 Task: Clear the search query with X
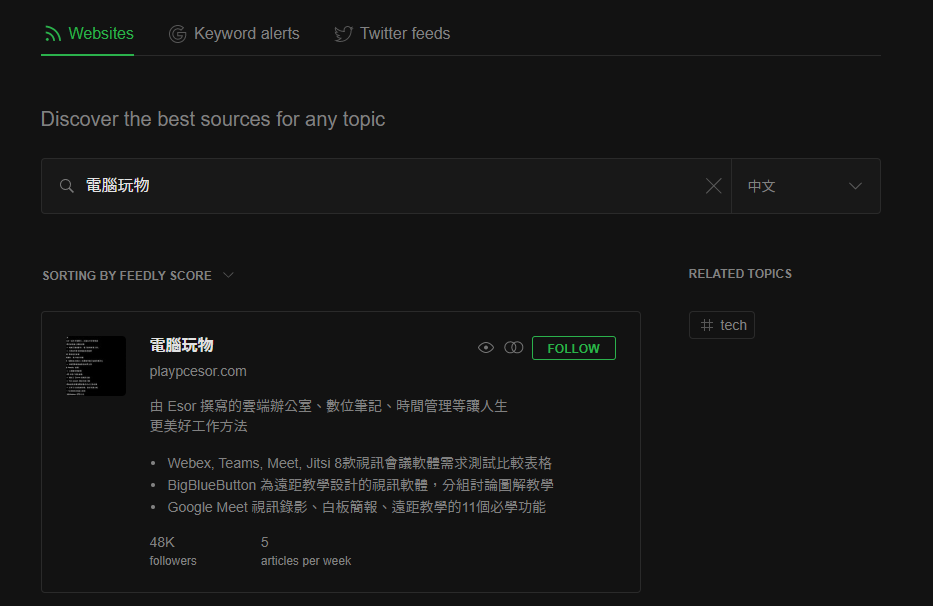pyautogui.click(x=713, y=186)
